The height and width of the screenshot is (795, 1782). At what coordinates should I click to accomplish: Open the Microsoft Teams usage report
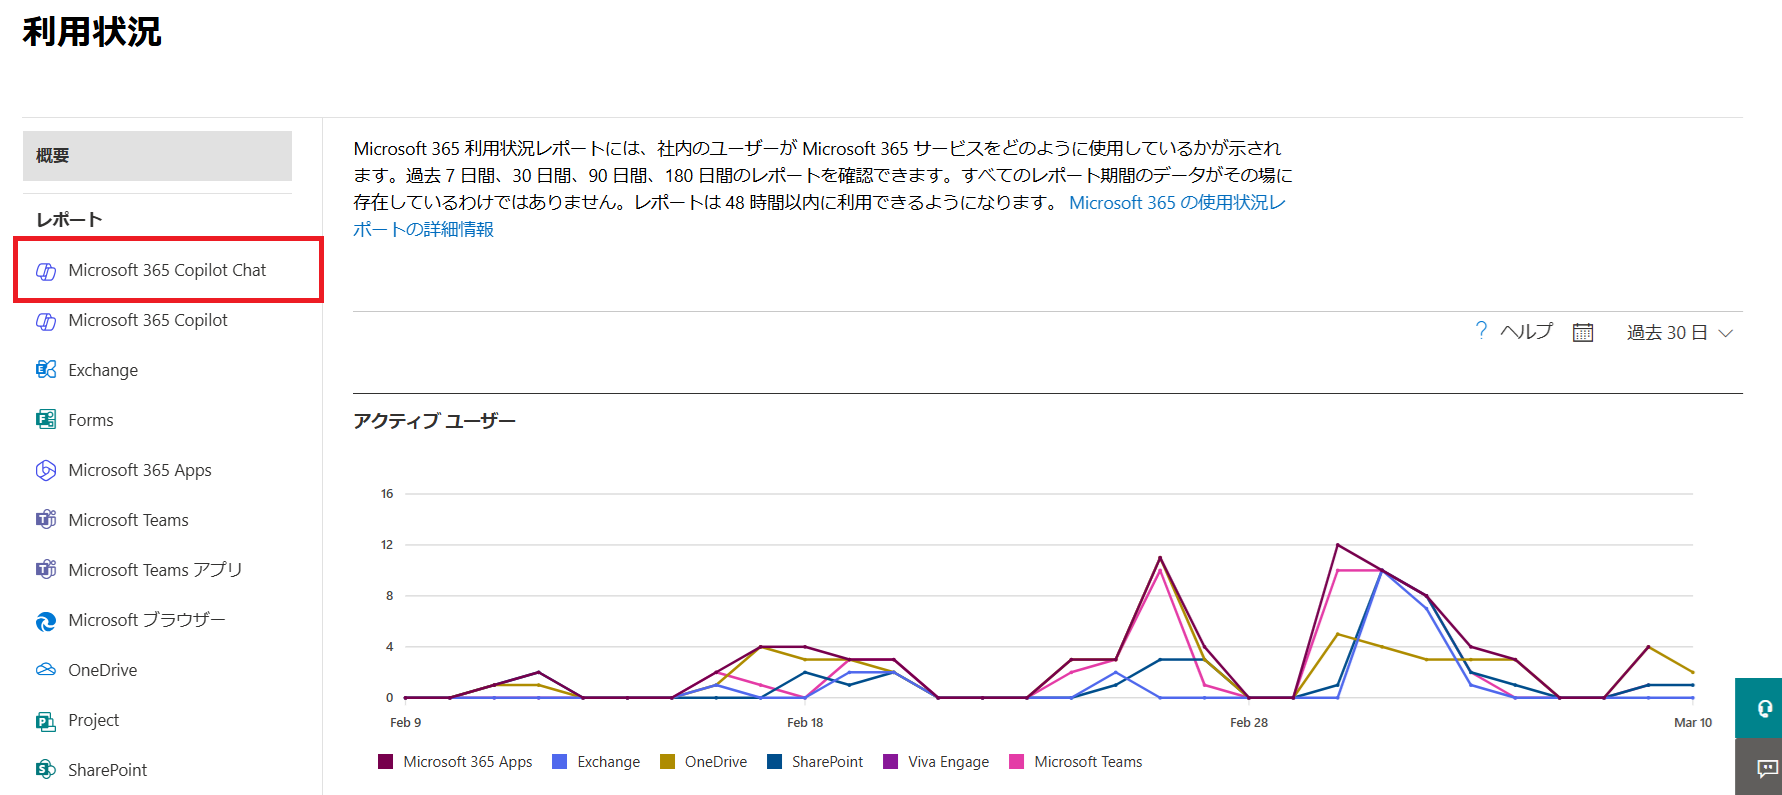pyautogui.click(x=128, y=520)
